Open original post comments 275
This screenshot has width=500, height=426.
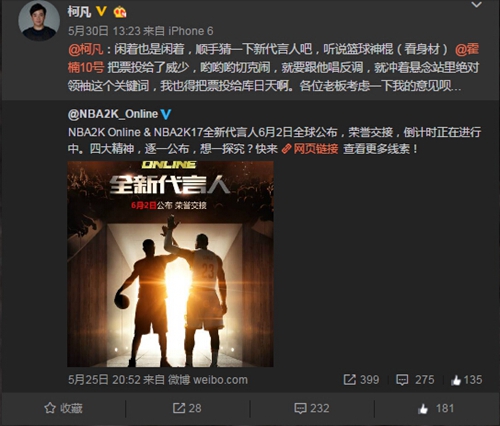(415, 380)
